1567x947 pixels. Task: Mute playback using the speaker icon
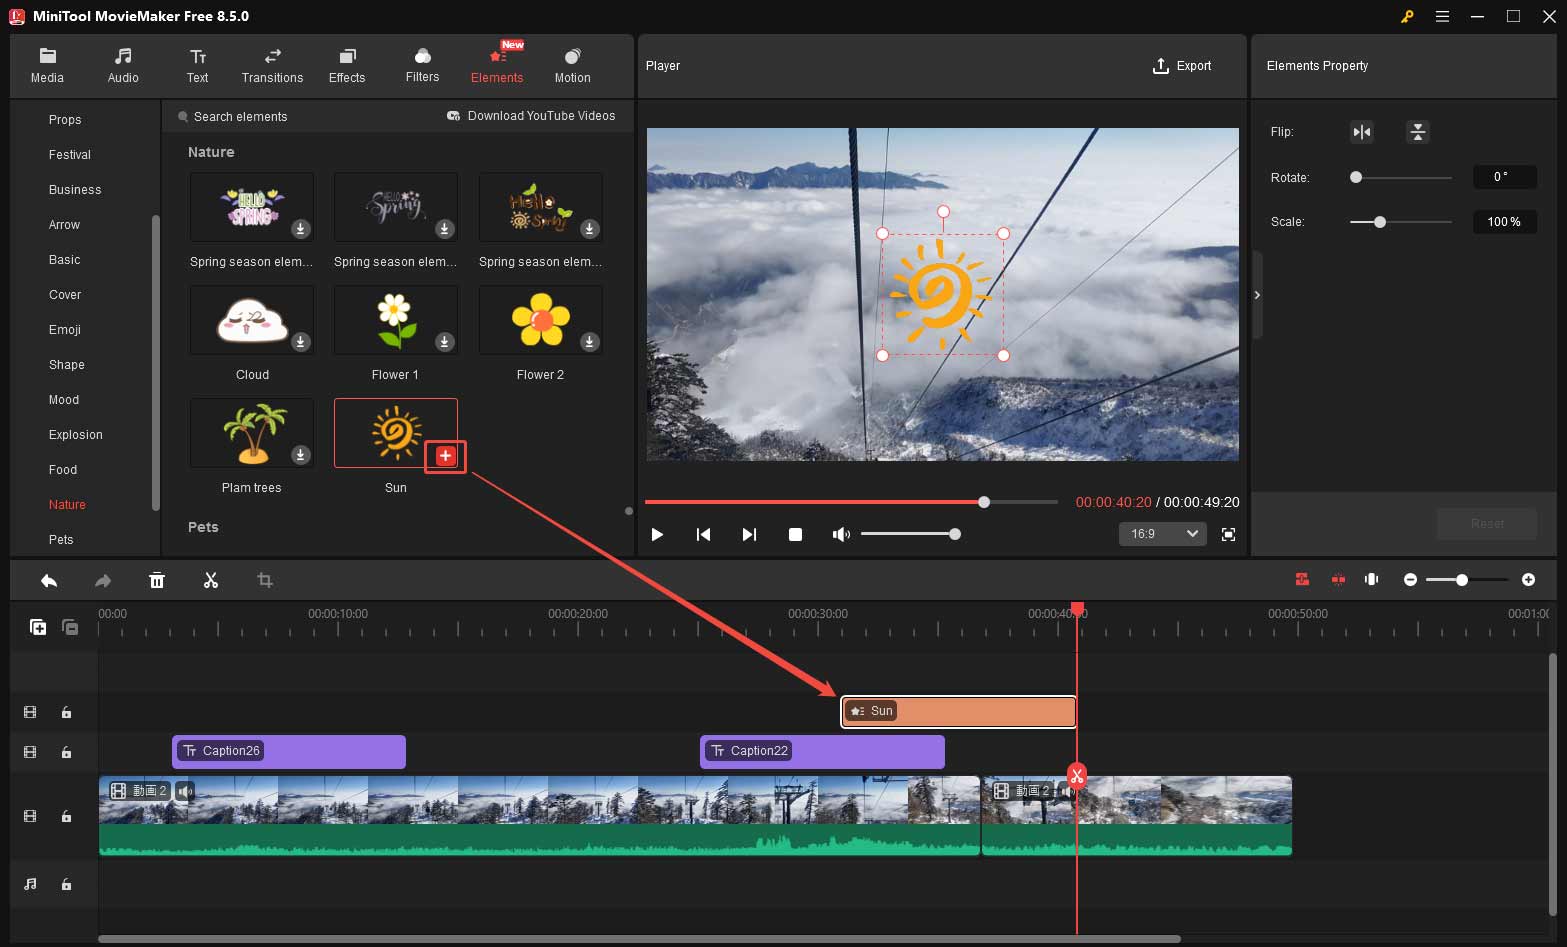(841, 533)
